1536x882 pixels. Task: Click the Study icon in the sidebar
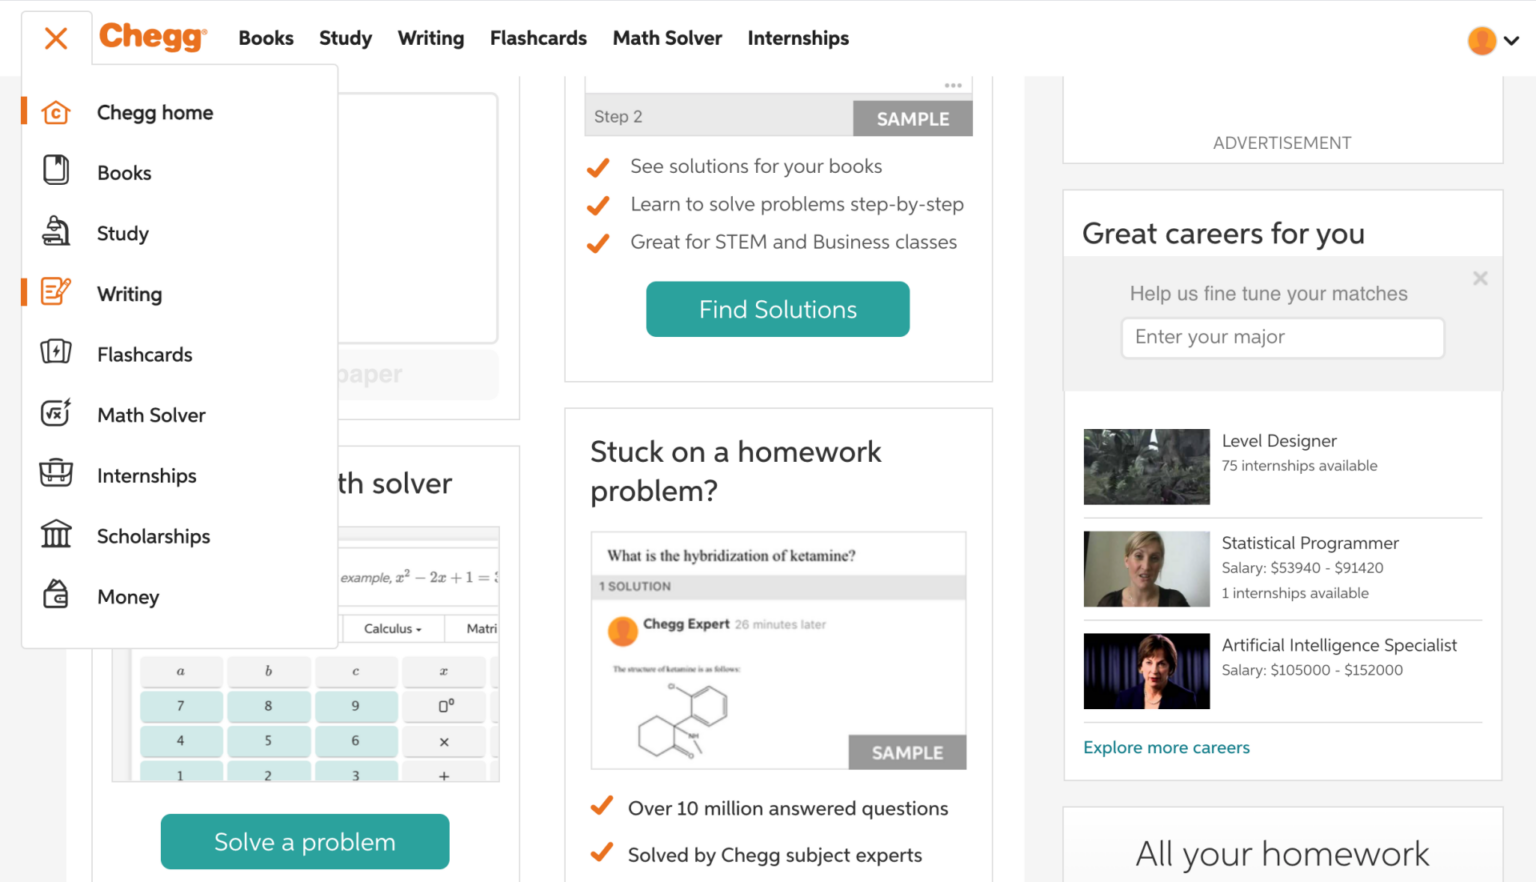click(x=55, y=232)
